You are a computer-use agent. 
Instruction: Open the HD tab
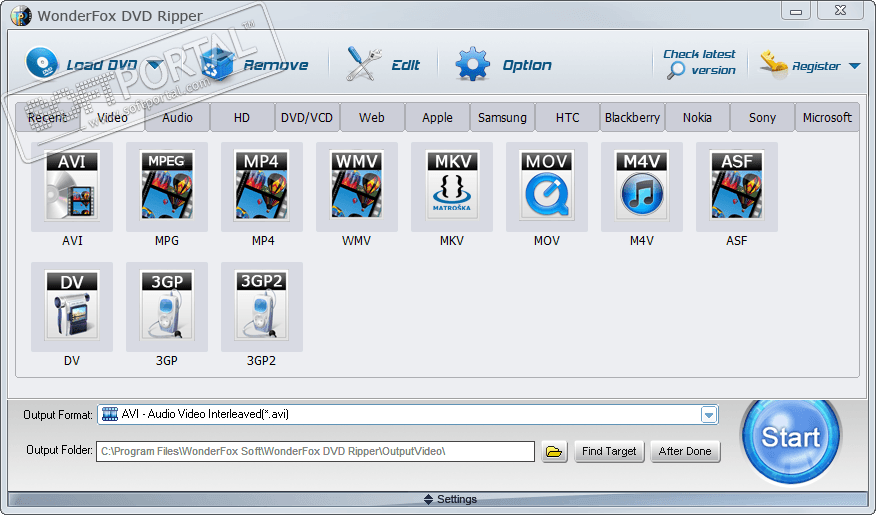click(242, 117)
